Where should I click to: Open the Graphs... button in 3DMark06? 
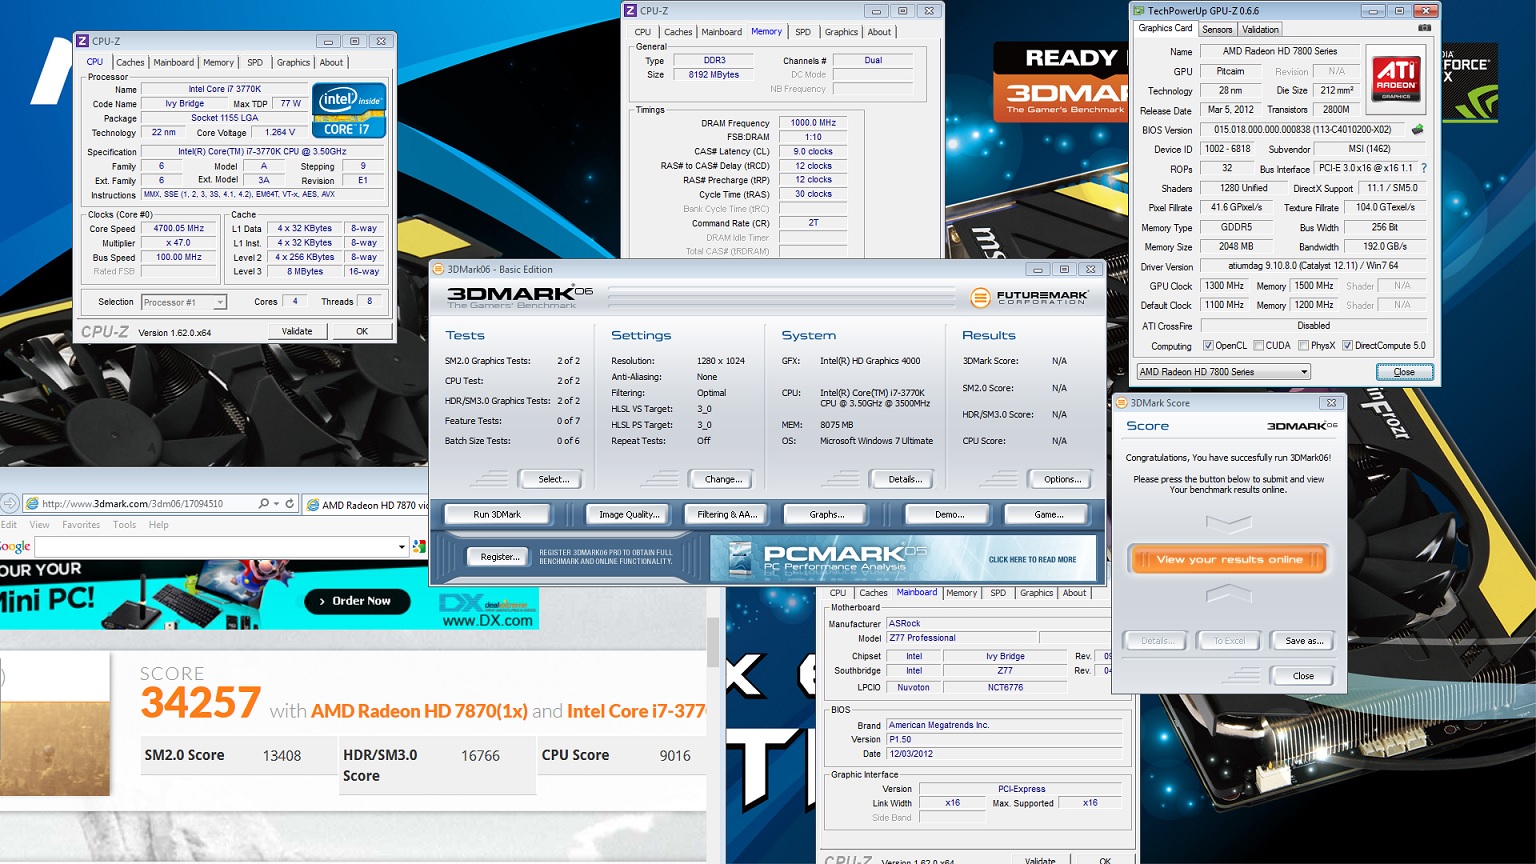[827, 514]
